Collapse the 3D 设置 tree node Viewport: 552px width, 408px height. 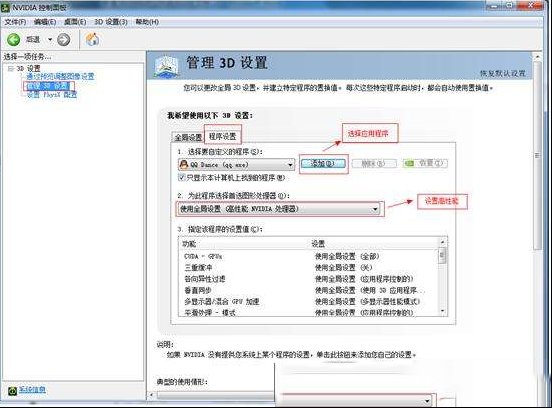click(11, 68)
